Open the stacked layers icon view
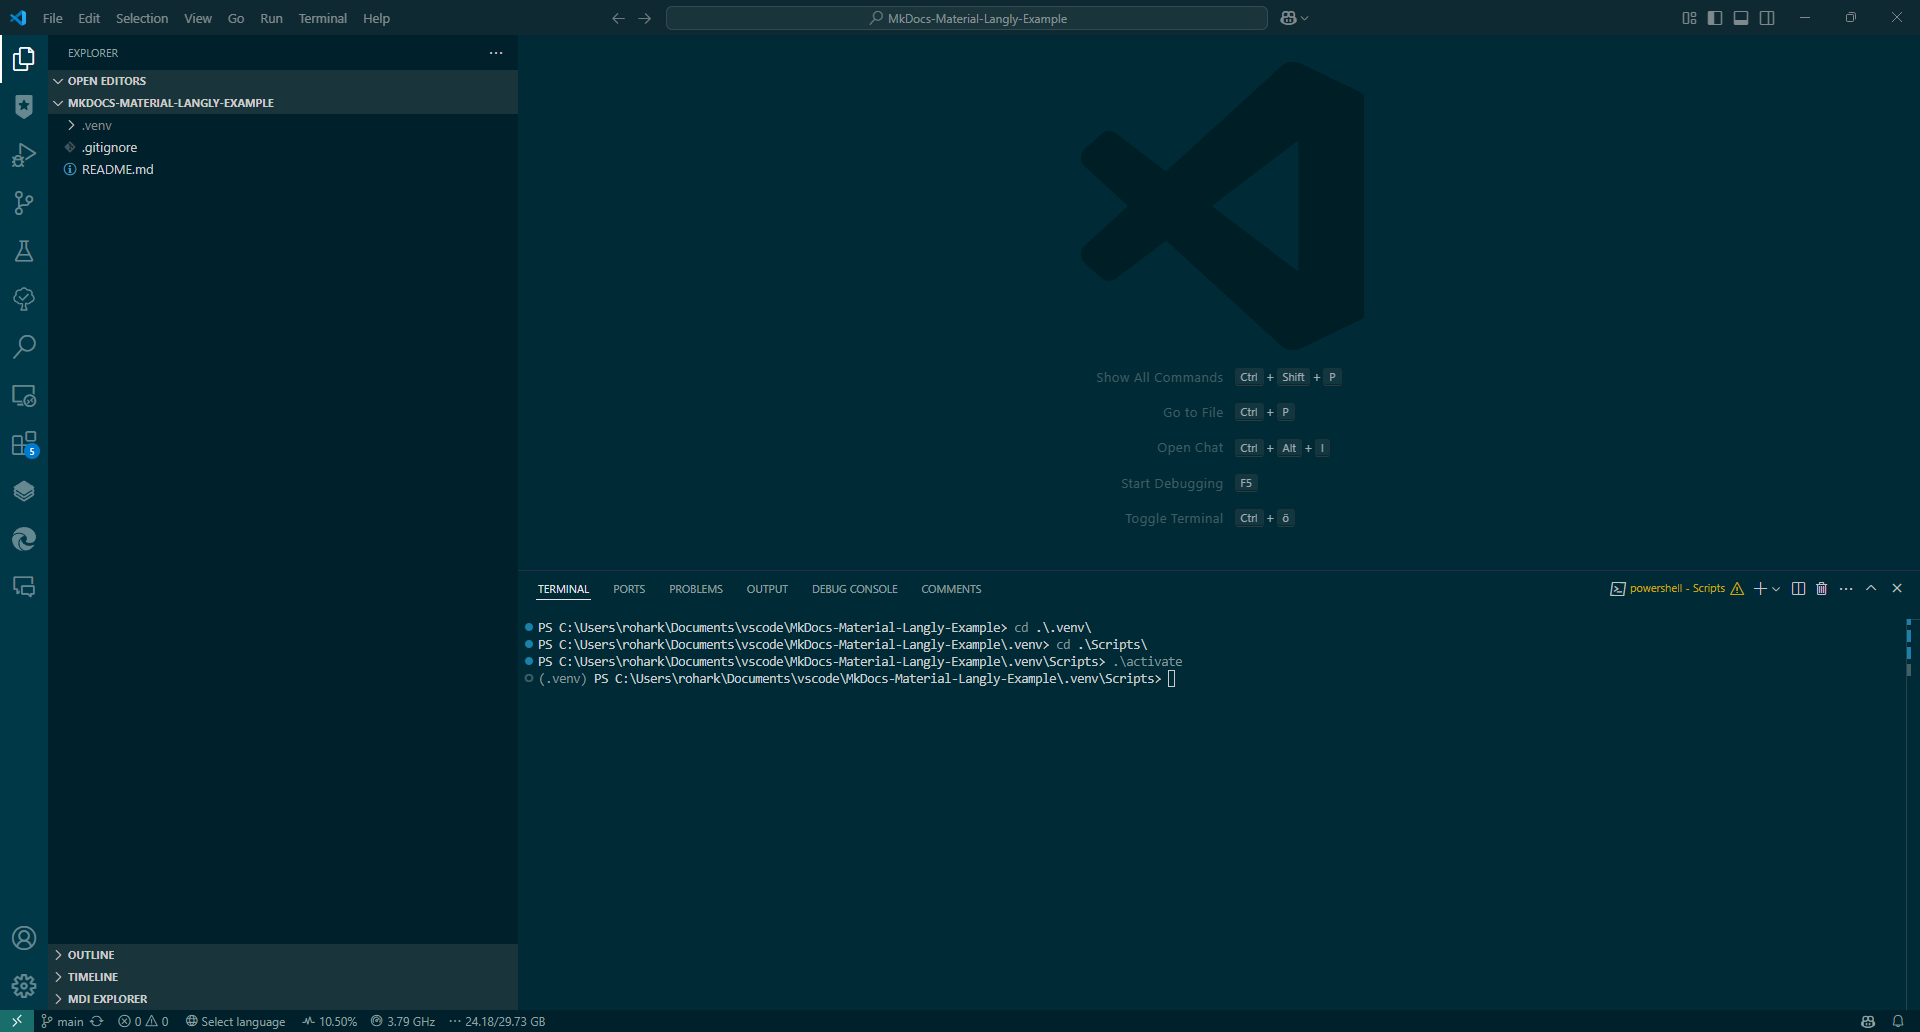The height and width of the screenshot is (1032, 1920). pos(24,491)
